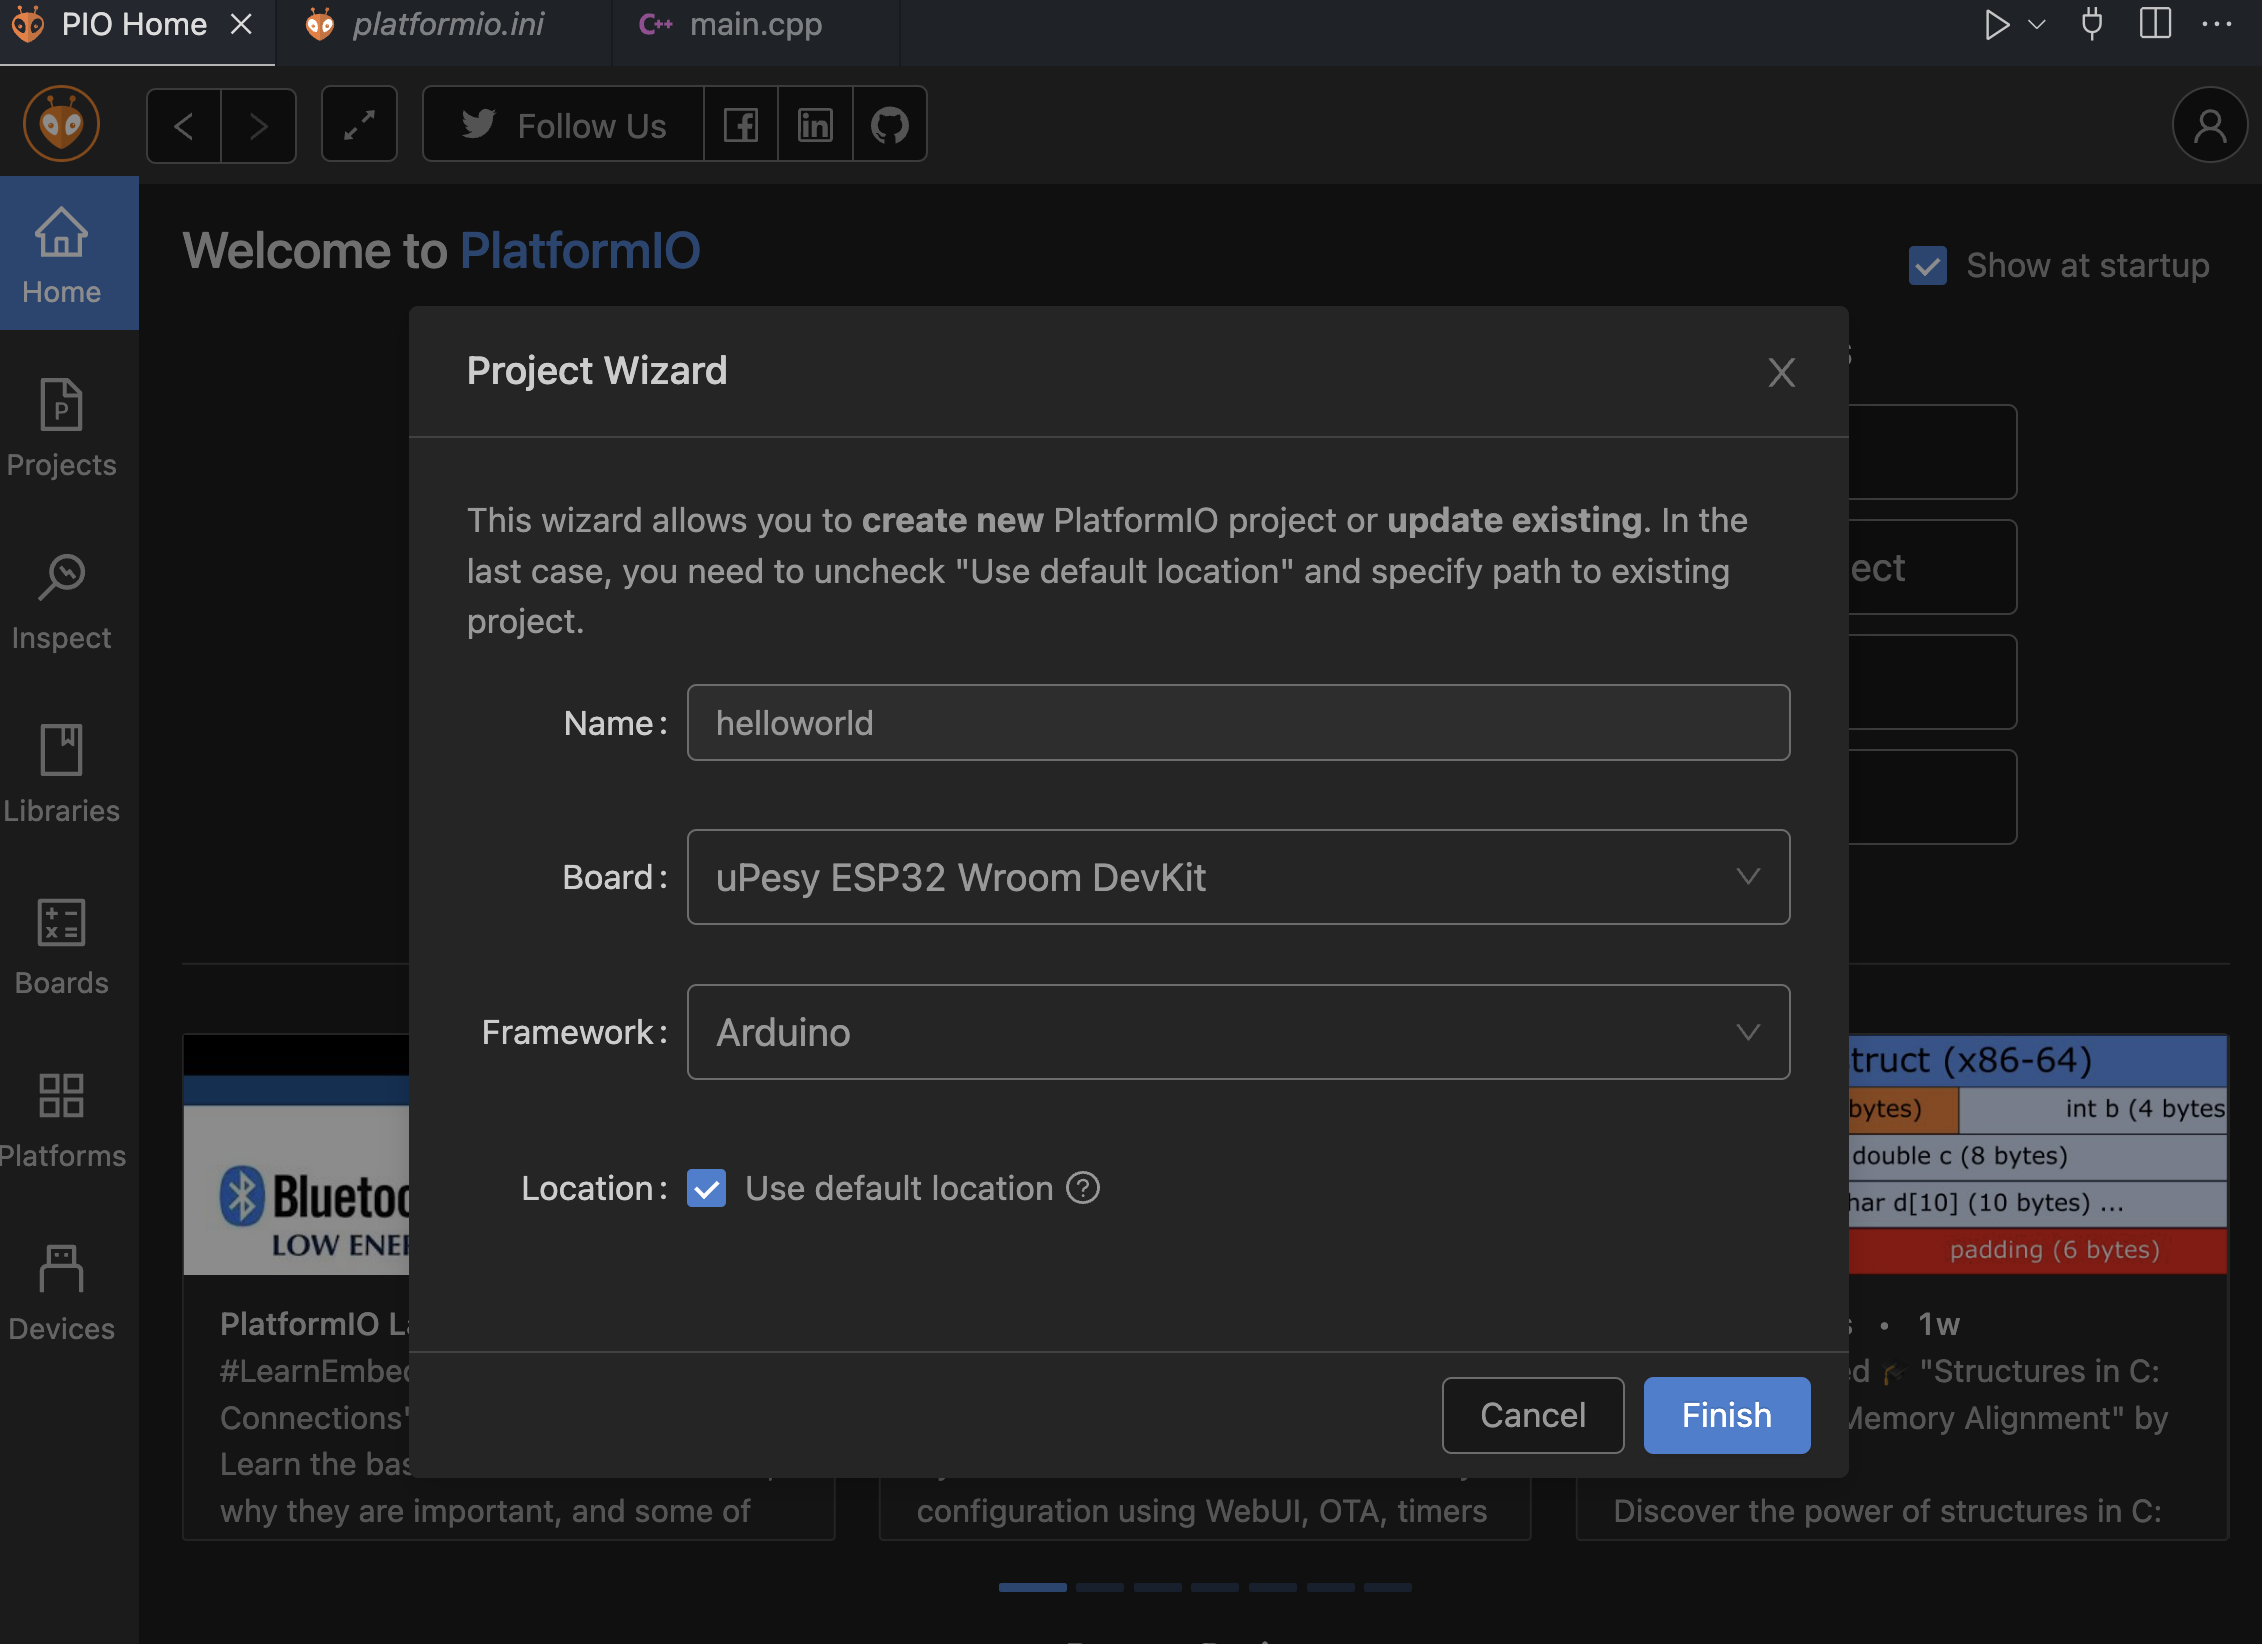Viewport: 2262px width, 1644px height.
Task: Click the LinkedIn icon in toolbar
Action: [x=815, y=125]
